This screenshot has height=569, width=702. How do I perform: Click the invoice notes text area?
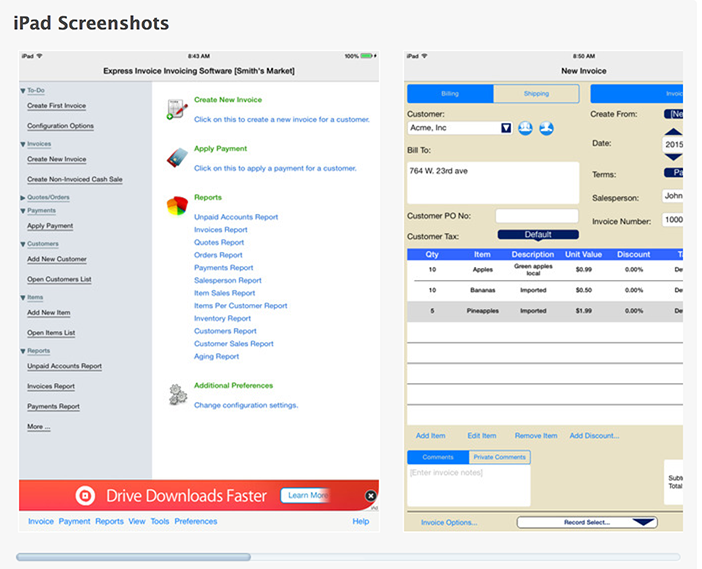(x=469, y=485)
